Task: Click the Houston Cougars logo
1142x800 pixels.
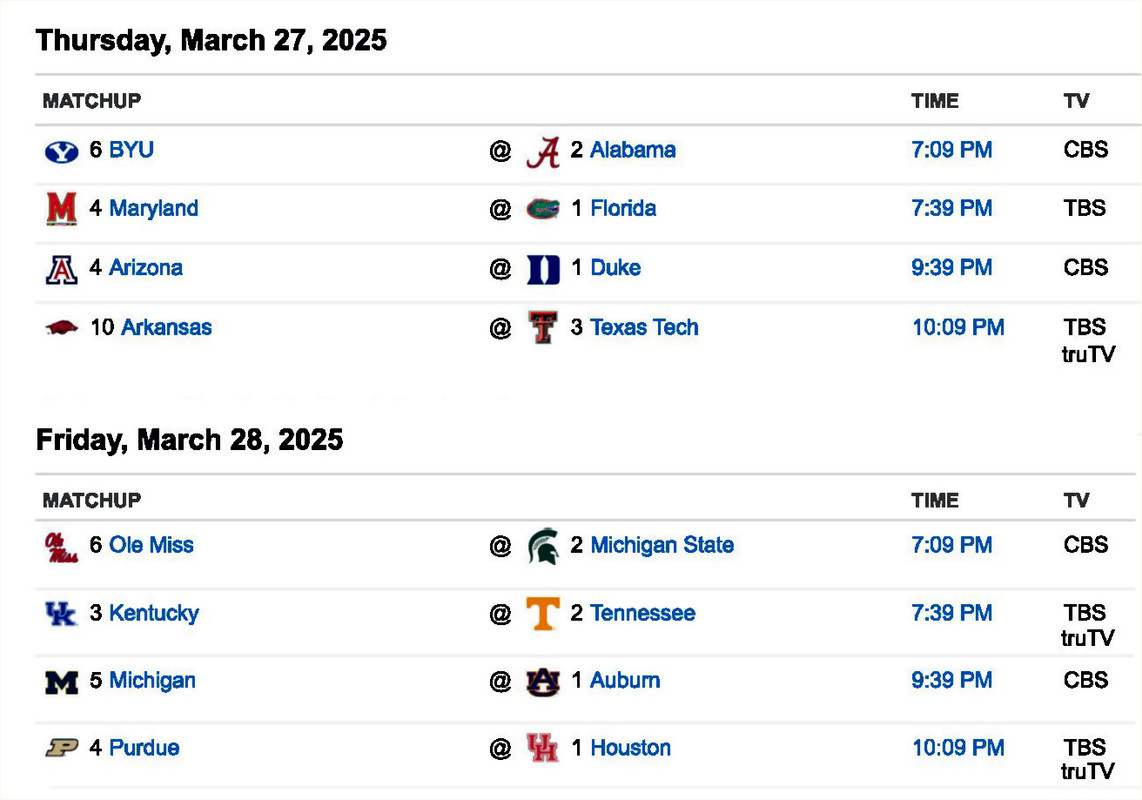Action: [543, 748]
